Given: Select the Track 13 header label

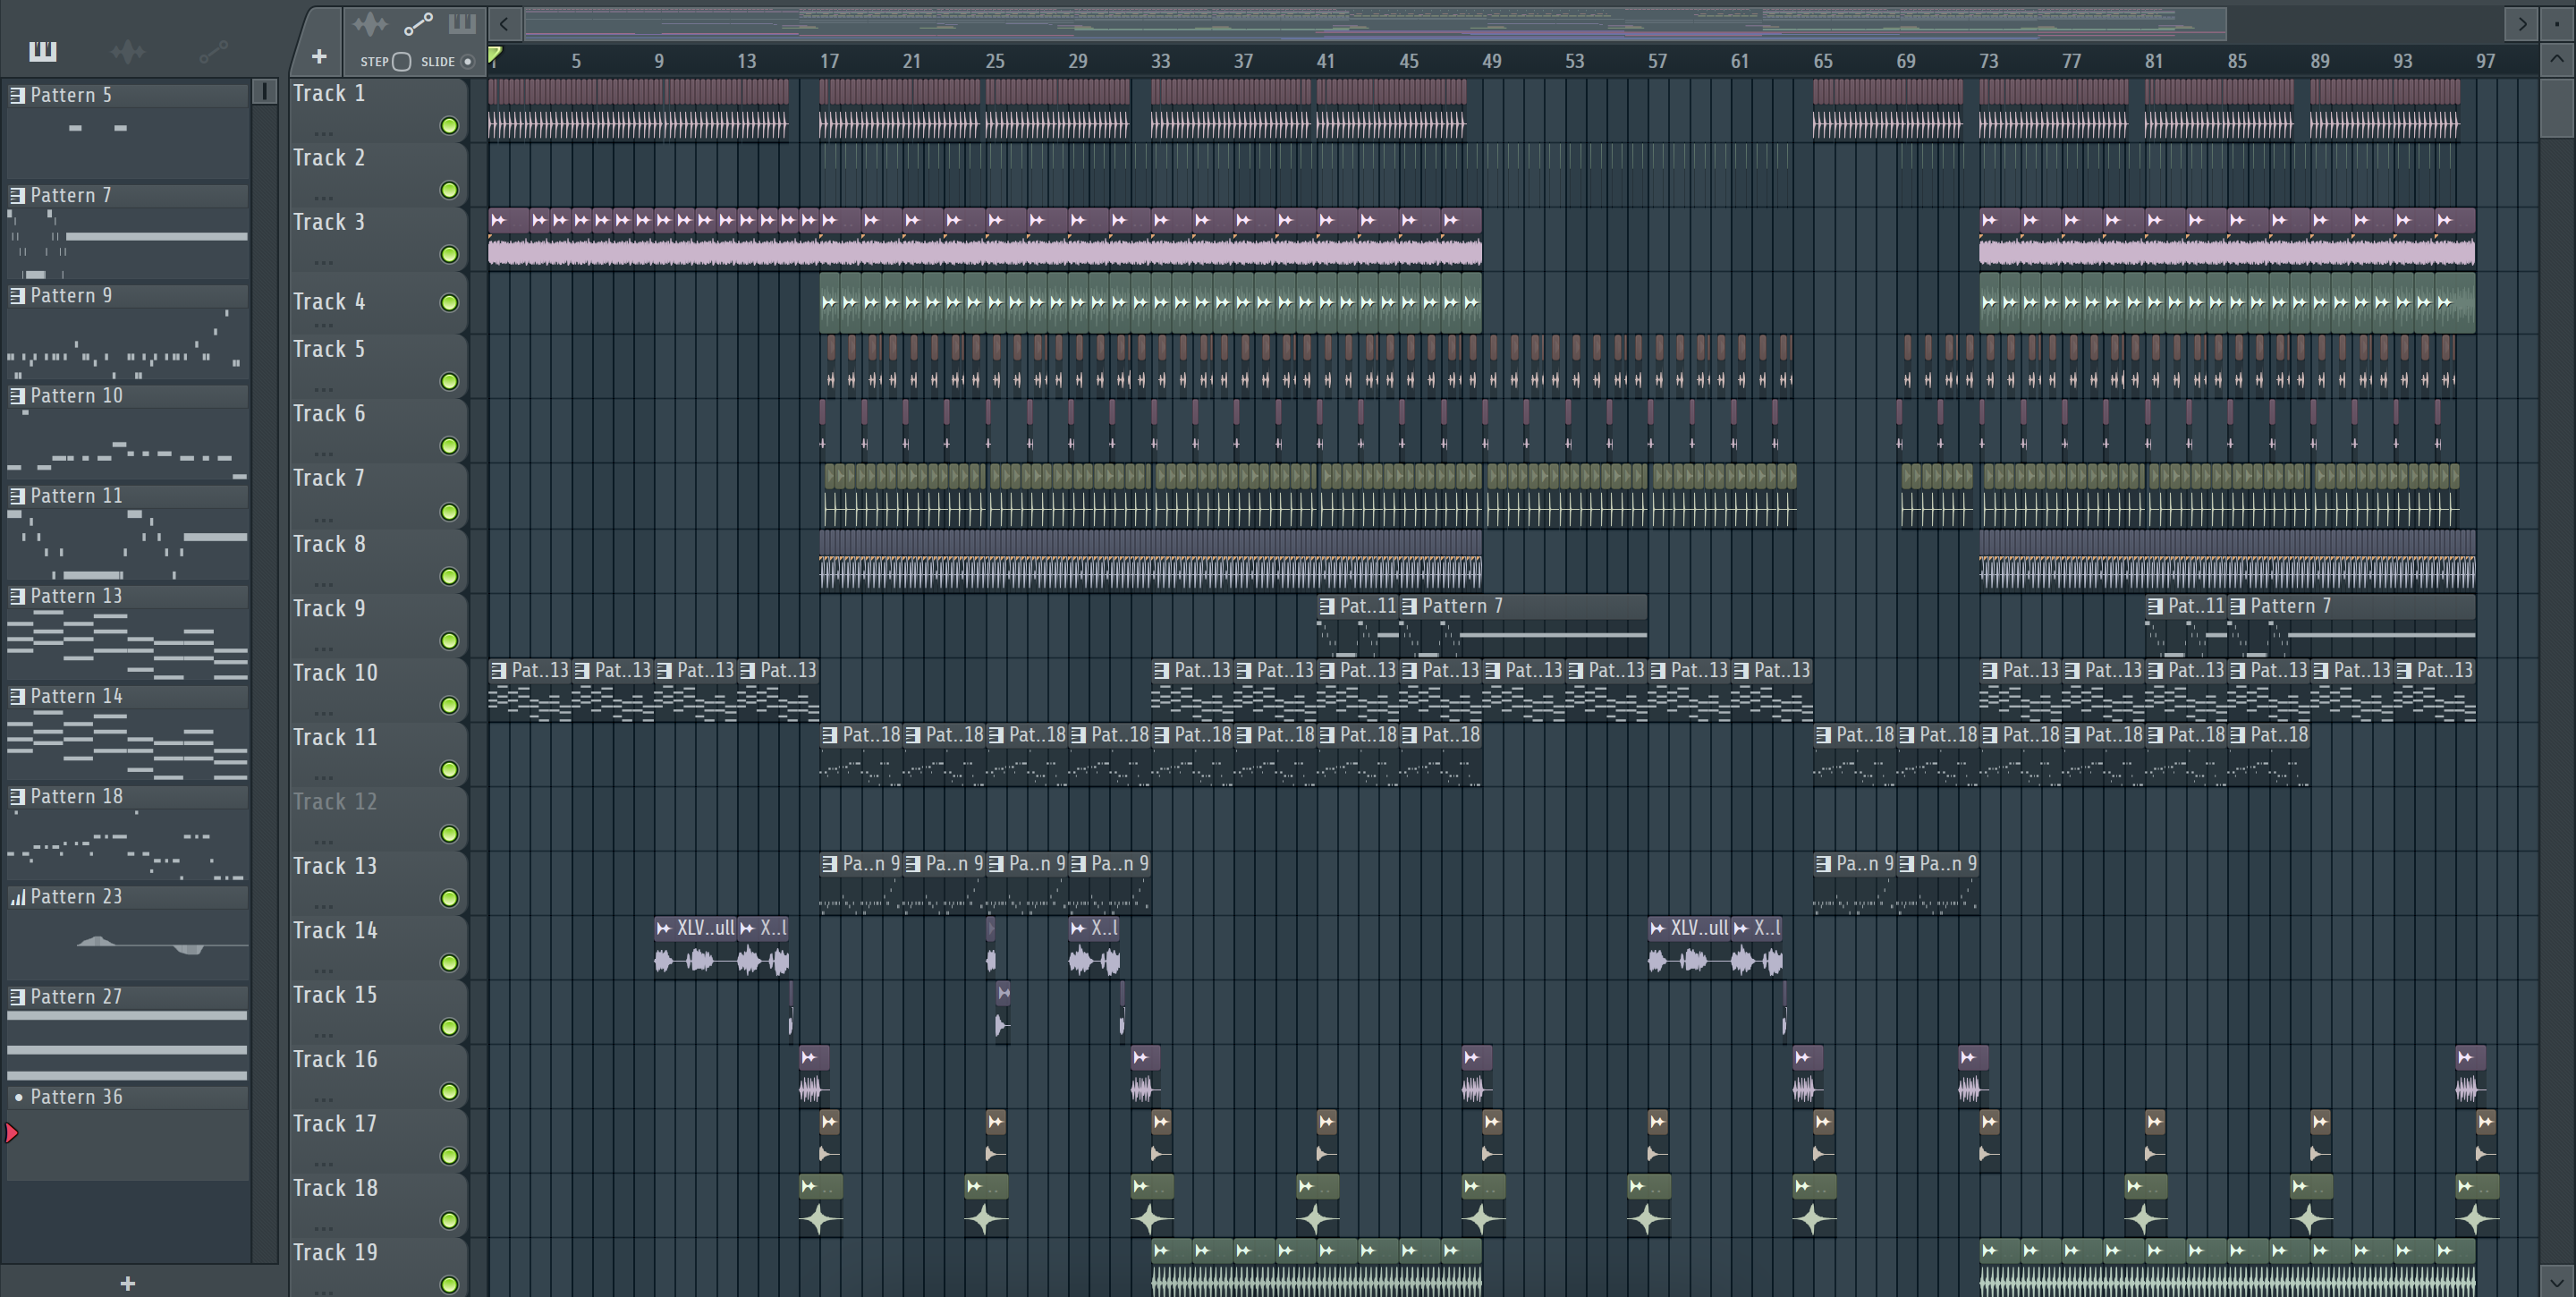Looking at the screenshot, I should (335, 866).
